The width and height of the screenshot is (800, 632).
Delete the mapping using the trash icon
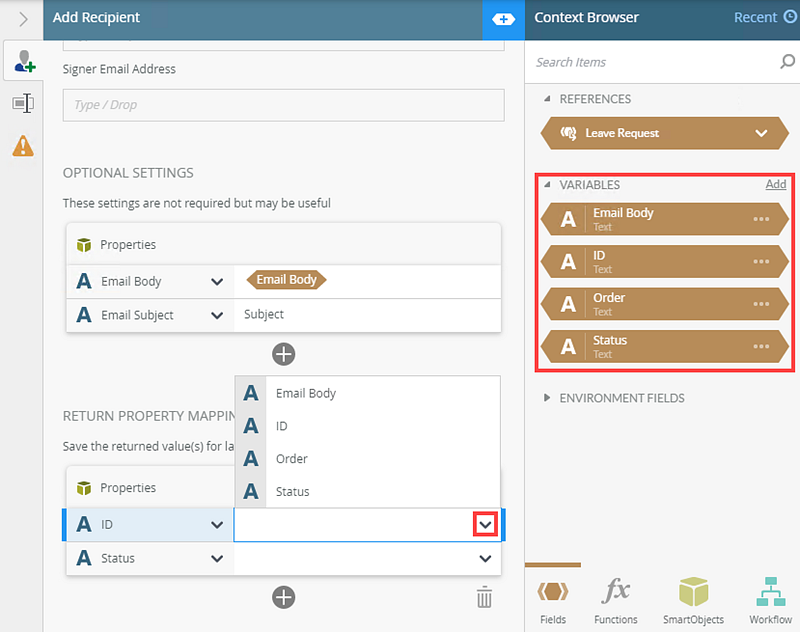(484, 597)
